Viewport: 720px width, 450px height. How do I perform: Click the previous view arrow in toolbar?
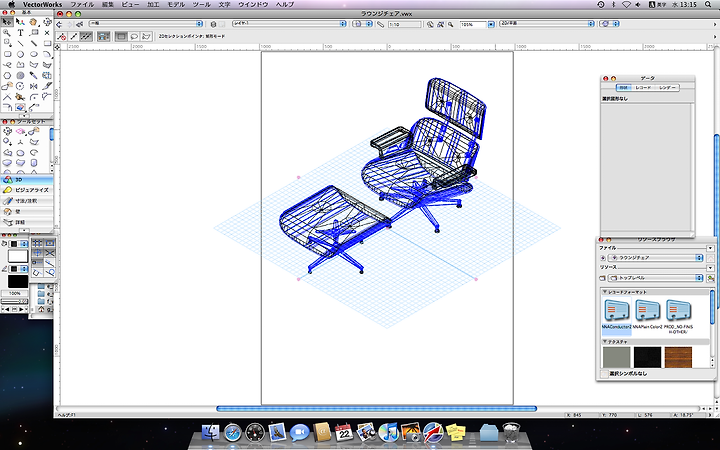coord(59,24)
